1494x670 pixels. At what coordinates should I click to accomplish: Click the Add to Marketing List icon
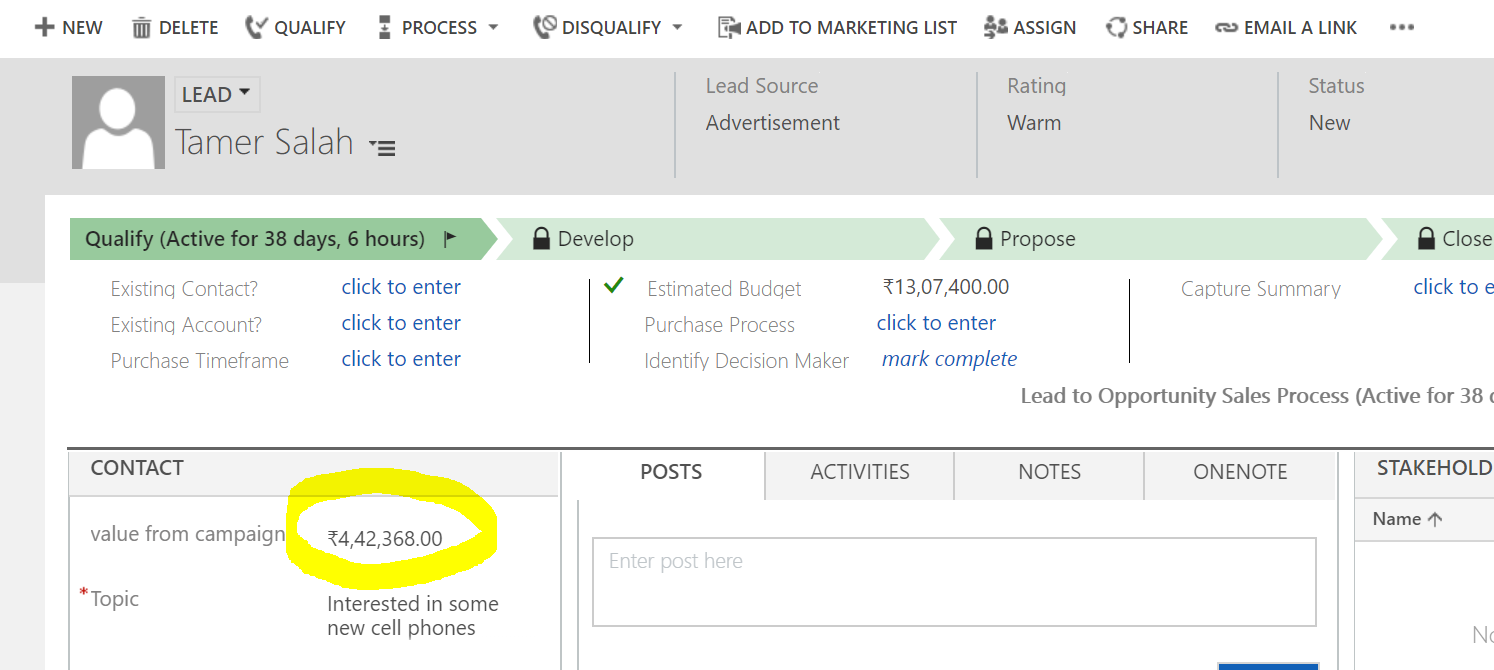[x=729, y=27]
